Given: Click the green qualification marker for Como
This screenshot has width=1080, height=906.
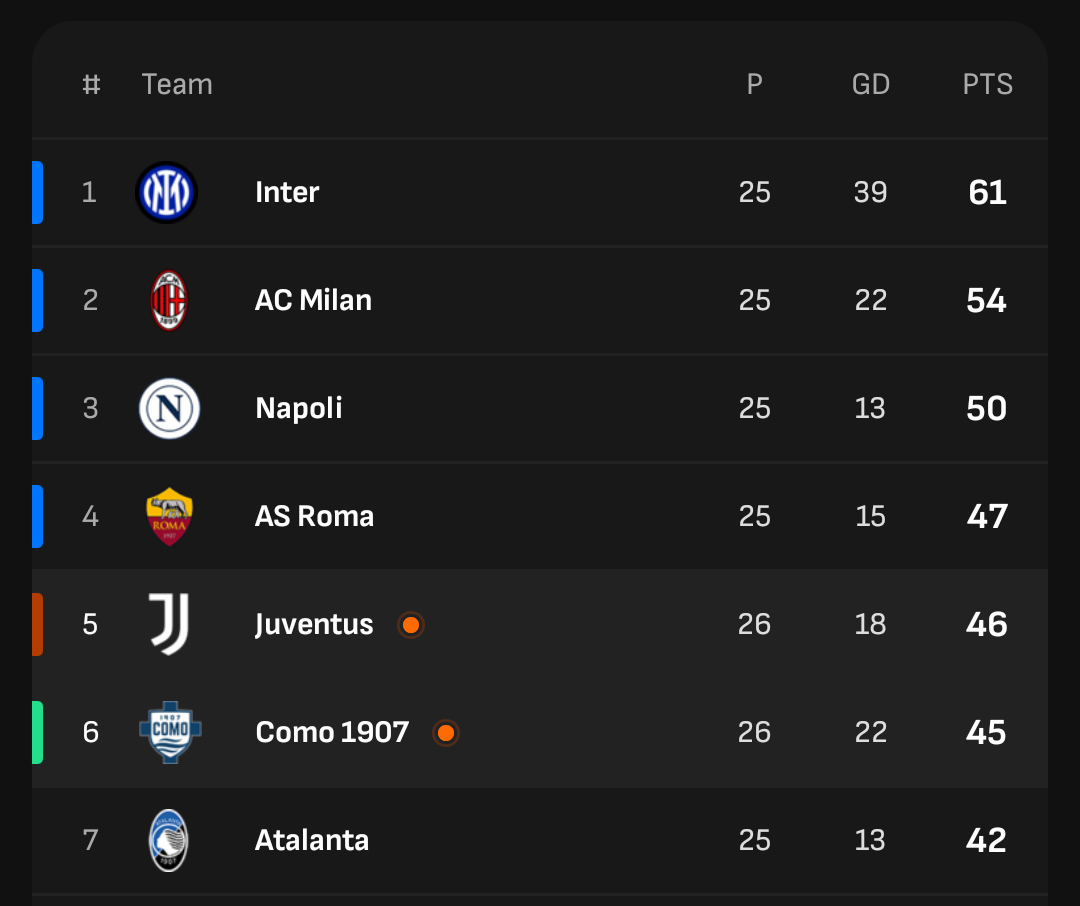Looking at the screenshot, I should (x=37, y=732).
